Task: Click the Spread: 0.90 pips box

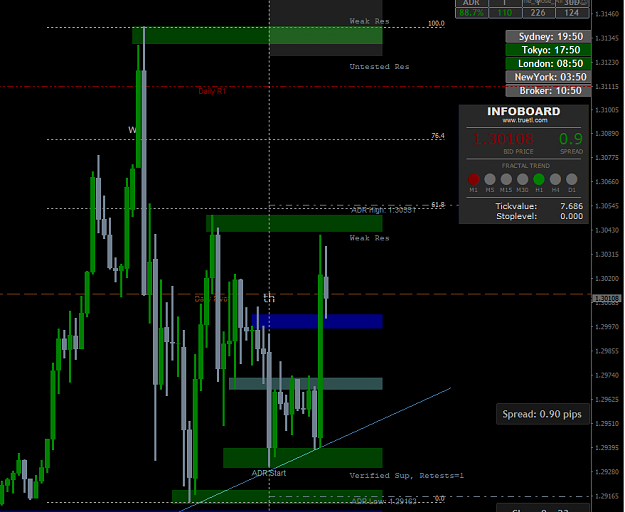Action: (x=542, y=414)
